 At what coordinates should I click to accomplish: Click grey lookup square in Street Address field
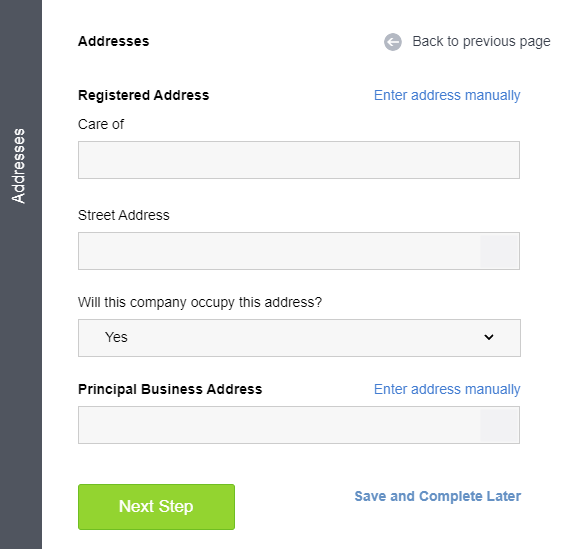[x=499, y=251]
